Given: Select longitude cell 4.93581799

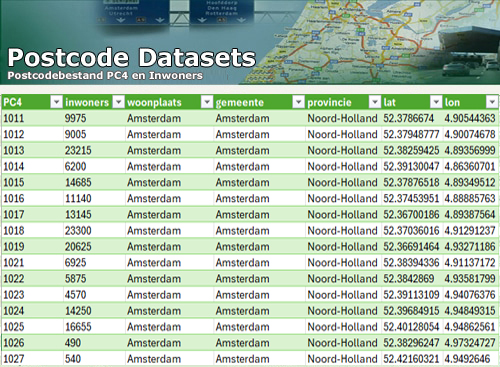Looking at the screenshot, I should (x=470, y=278).
